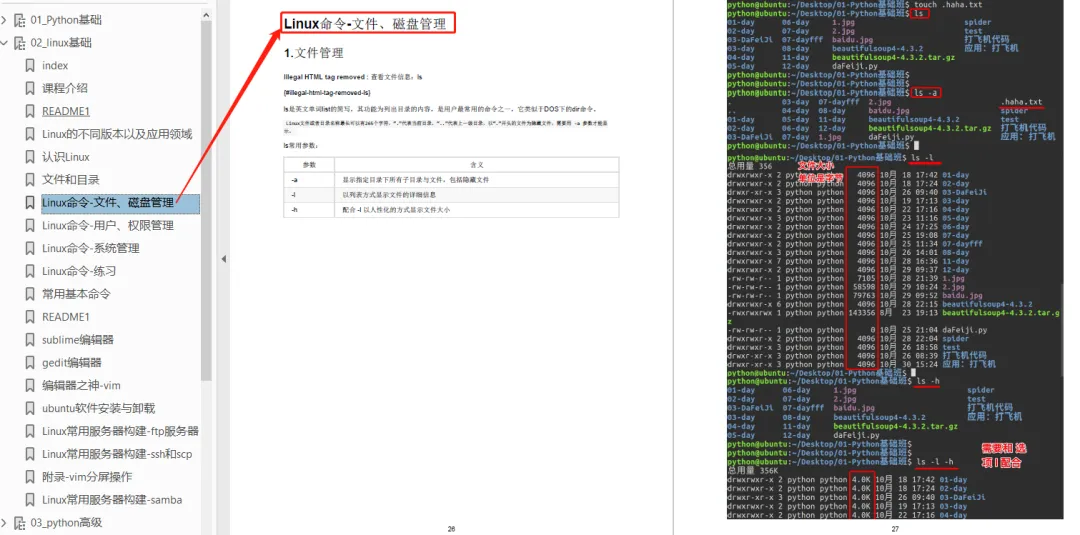Viewport: 1080px width, 535px height.
Task: Jump to gedit编辑器 bookmark
Action: tap(72, 363)
